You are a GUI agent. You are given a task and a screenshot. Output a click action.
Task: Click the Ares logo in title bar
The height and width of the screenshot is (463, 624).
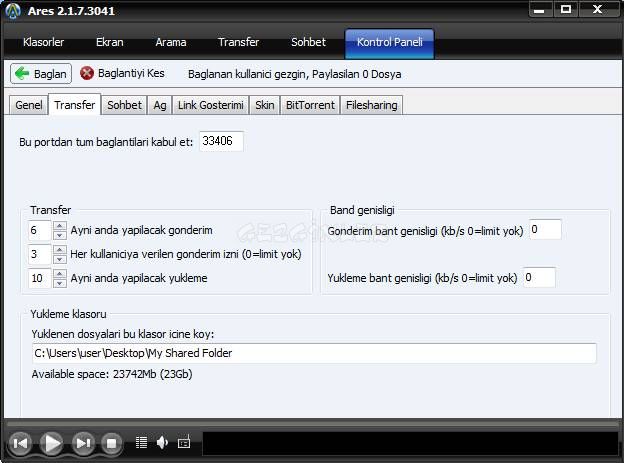(12, 10)
